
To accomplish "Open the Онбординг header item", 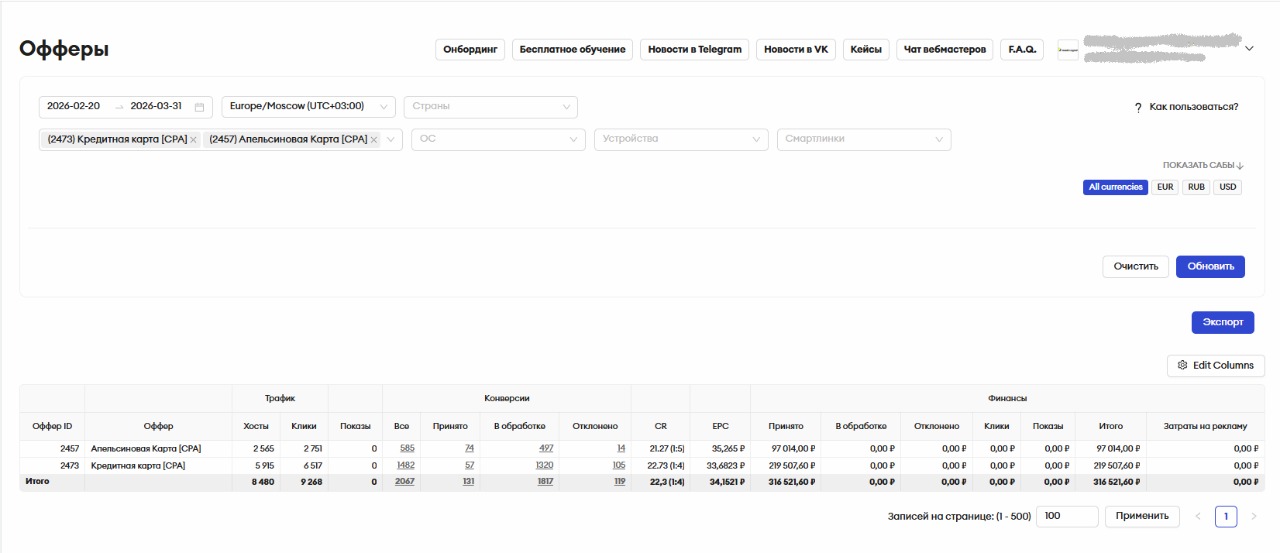I will point(470,50).
